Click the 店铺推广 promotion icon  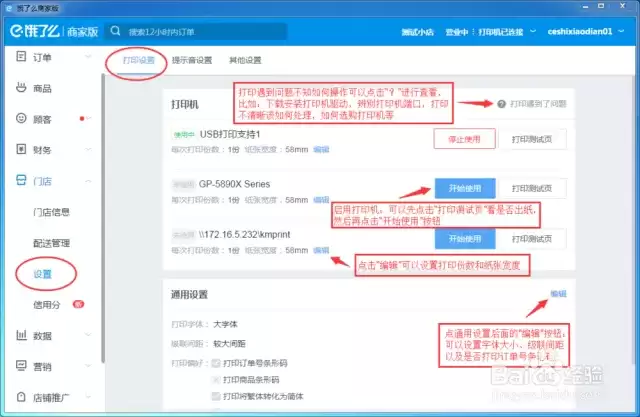[x=21, y=396]
